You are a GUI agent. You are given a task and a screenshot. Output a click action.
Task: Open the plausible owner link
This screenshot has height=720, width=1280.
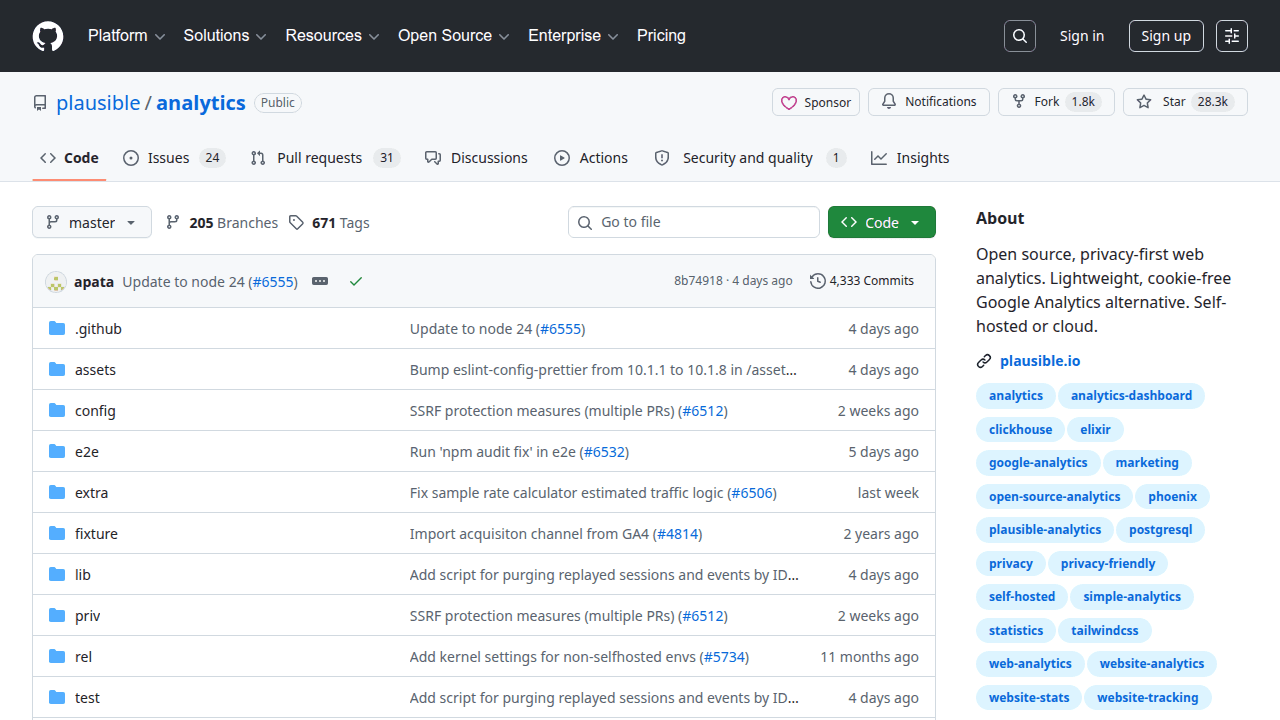coord(98,103)
